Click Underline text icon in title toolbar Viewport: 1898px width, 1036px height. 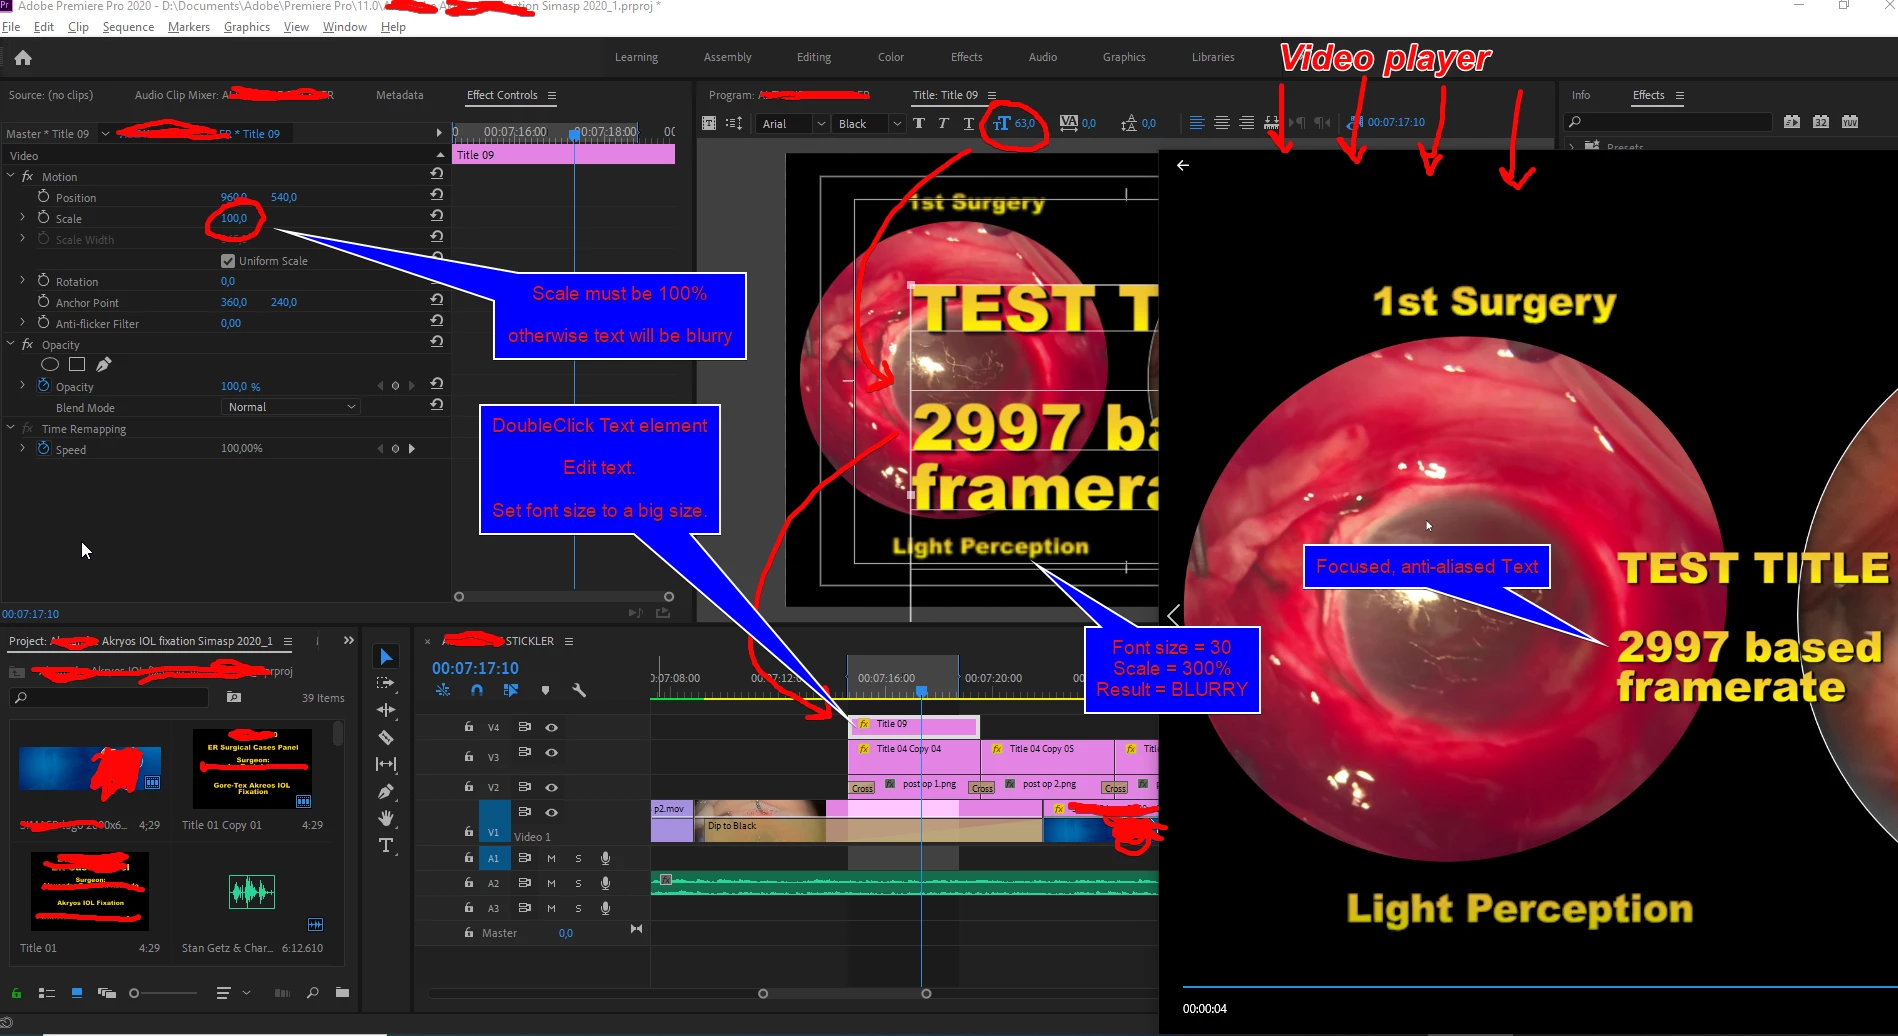point(968,123)
